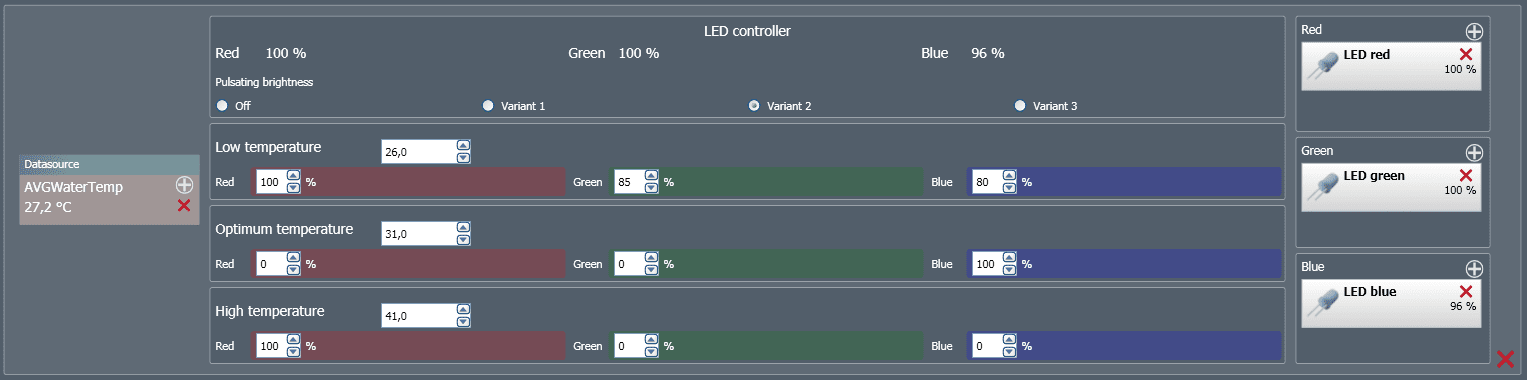The image size is (1527, 380).
Task: Remove LED red with its red X
Action: 1466,54
